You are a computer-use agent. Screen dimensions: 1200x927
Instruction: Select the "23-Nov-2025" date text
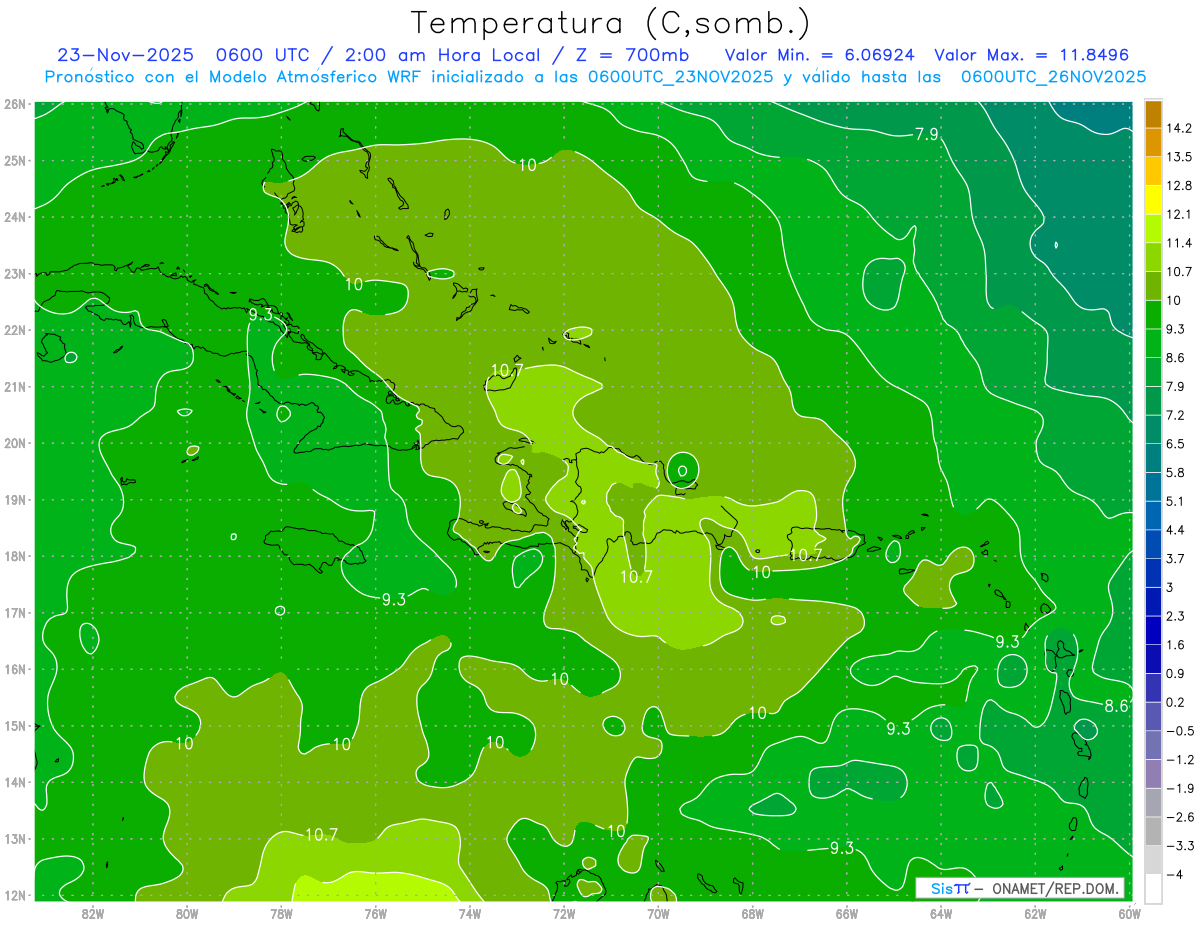(124, 55)
